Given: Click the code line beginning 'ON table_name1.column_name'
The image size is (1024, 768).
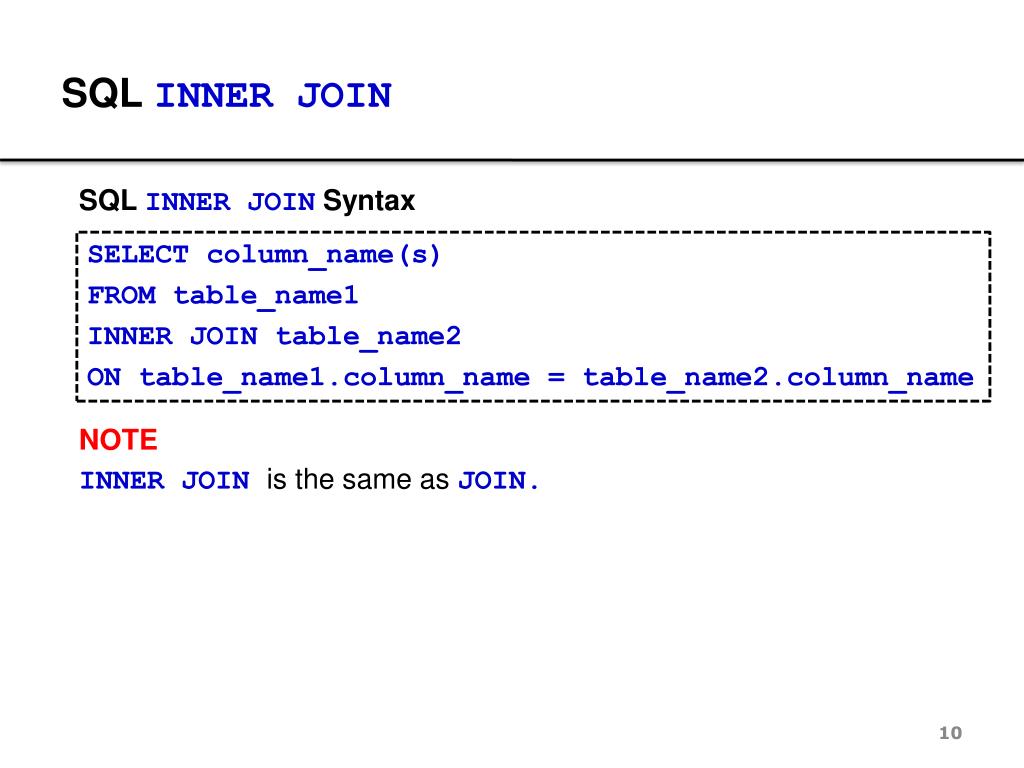Looking at the screenshot, I should tap(530, 377).
